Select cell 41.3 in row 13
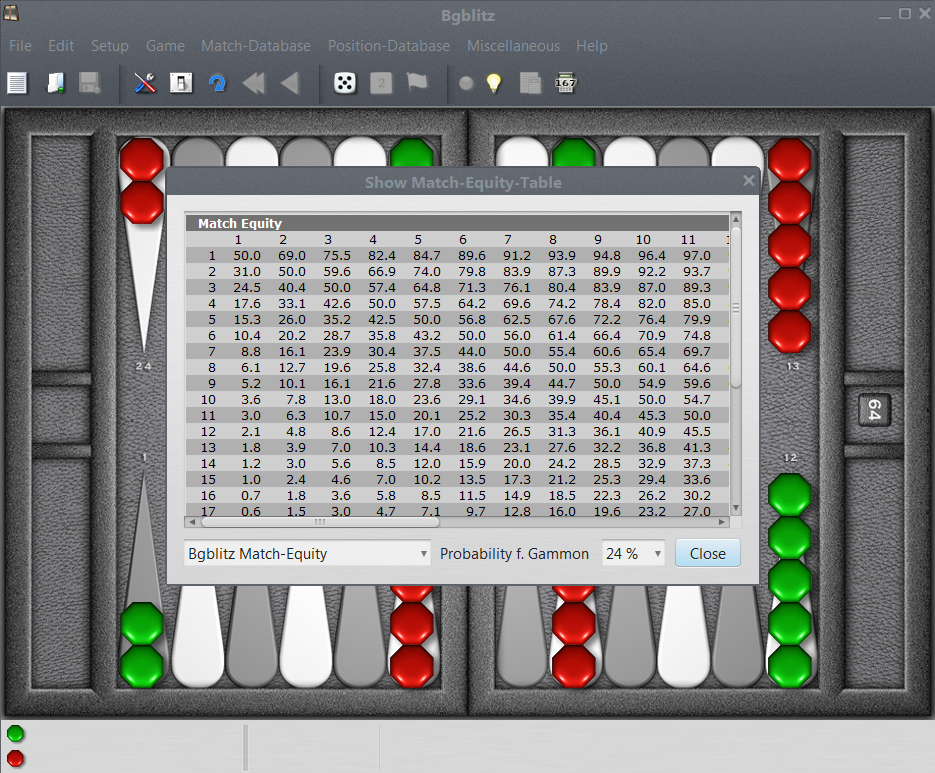The width and height of the screenshot is (935, 773). point(696,447)
